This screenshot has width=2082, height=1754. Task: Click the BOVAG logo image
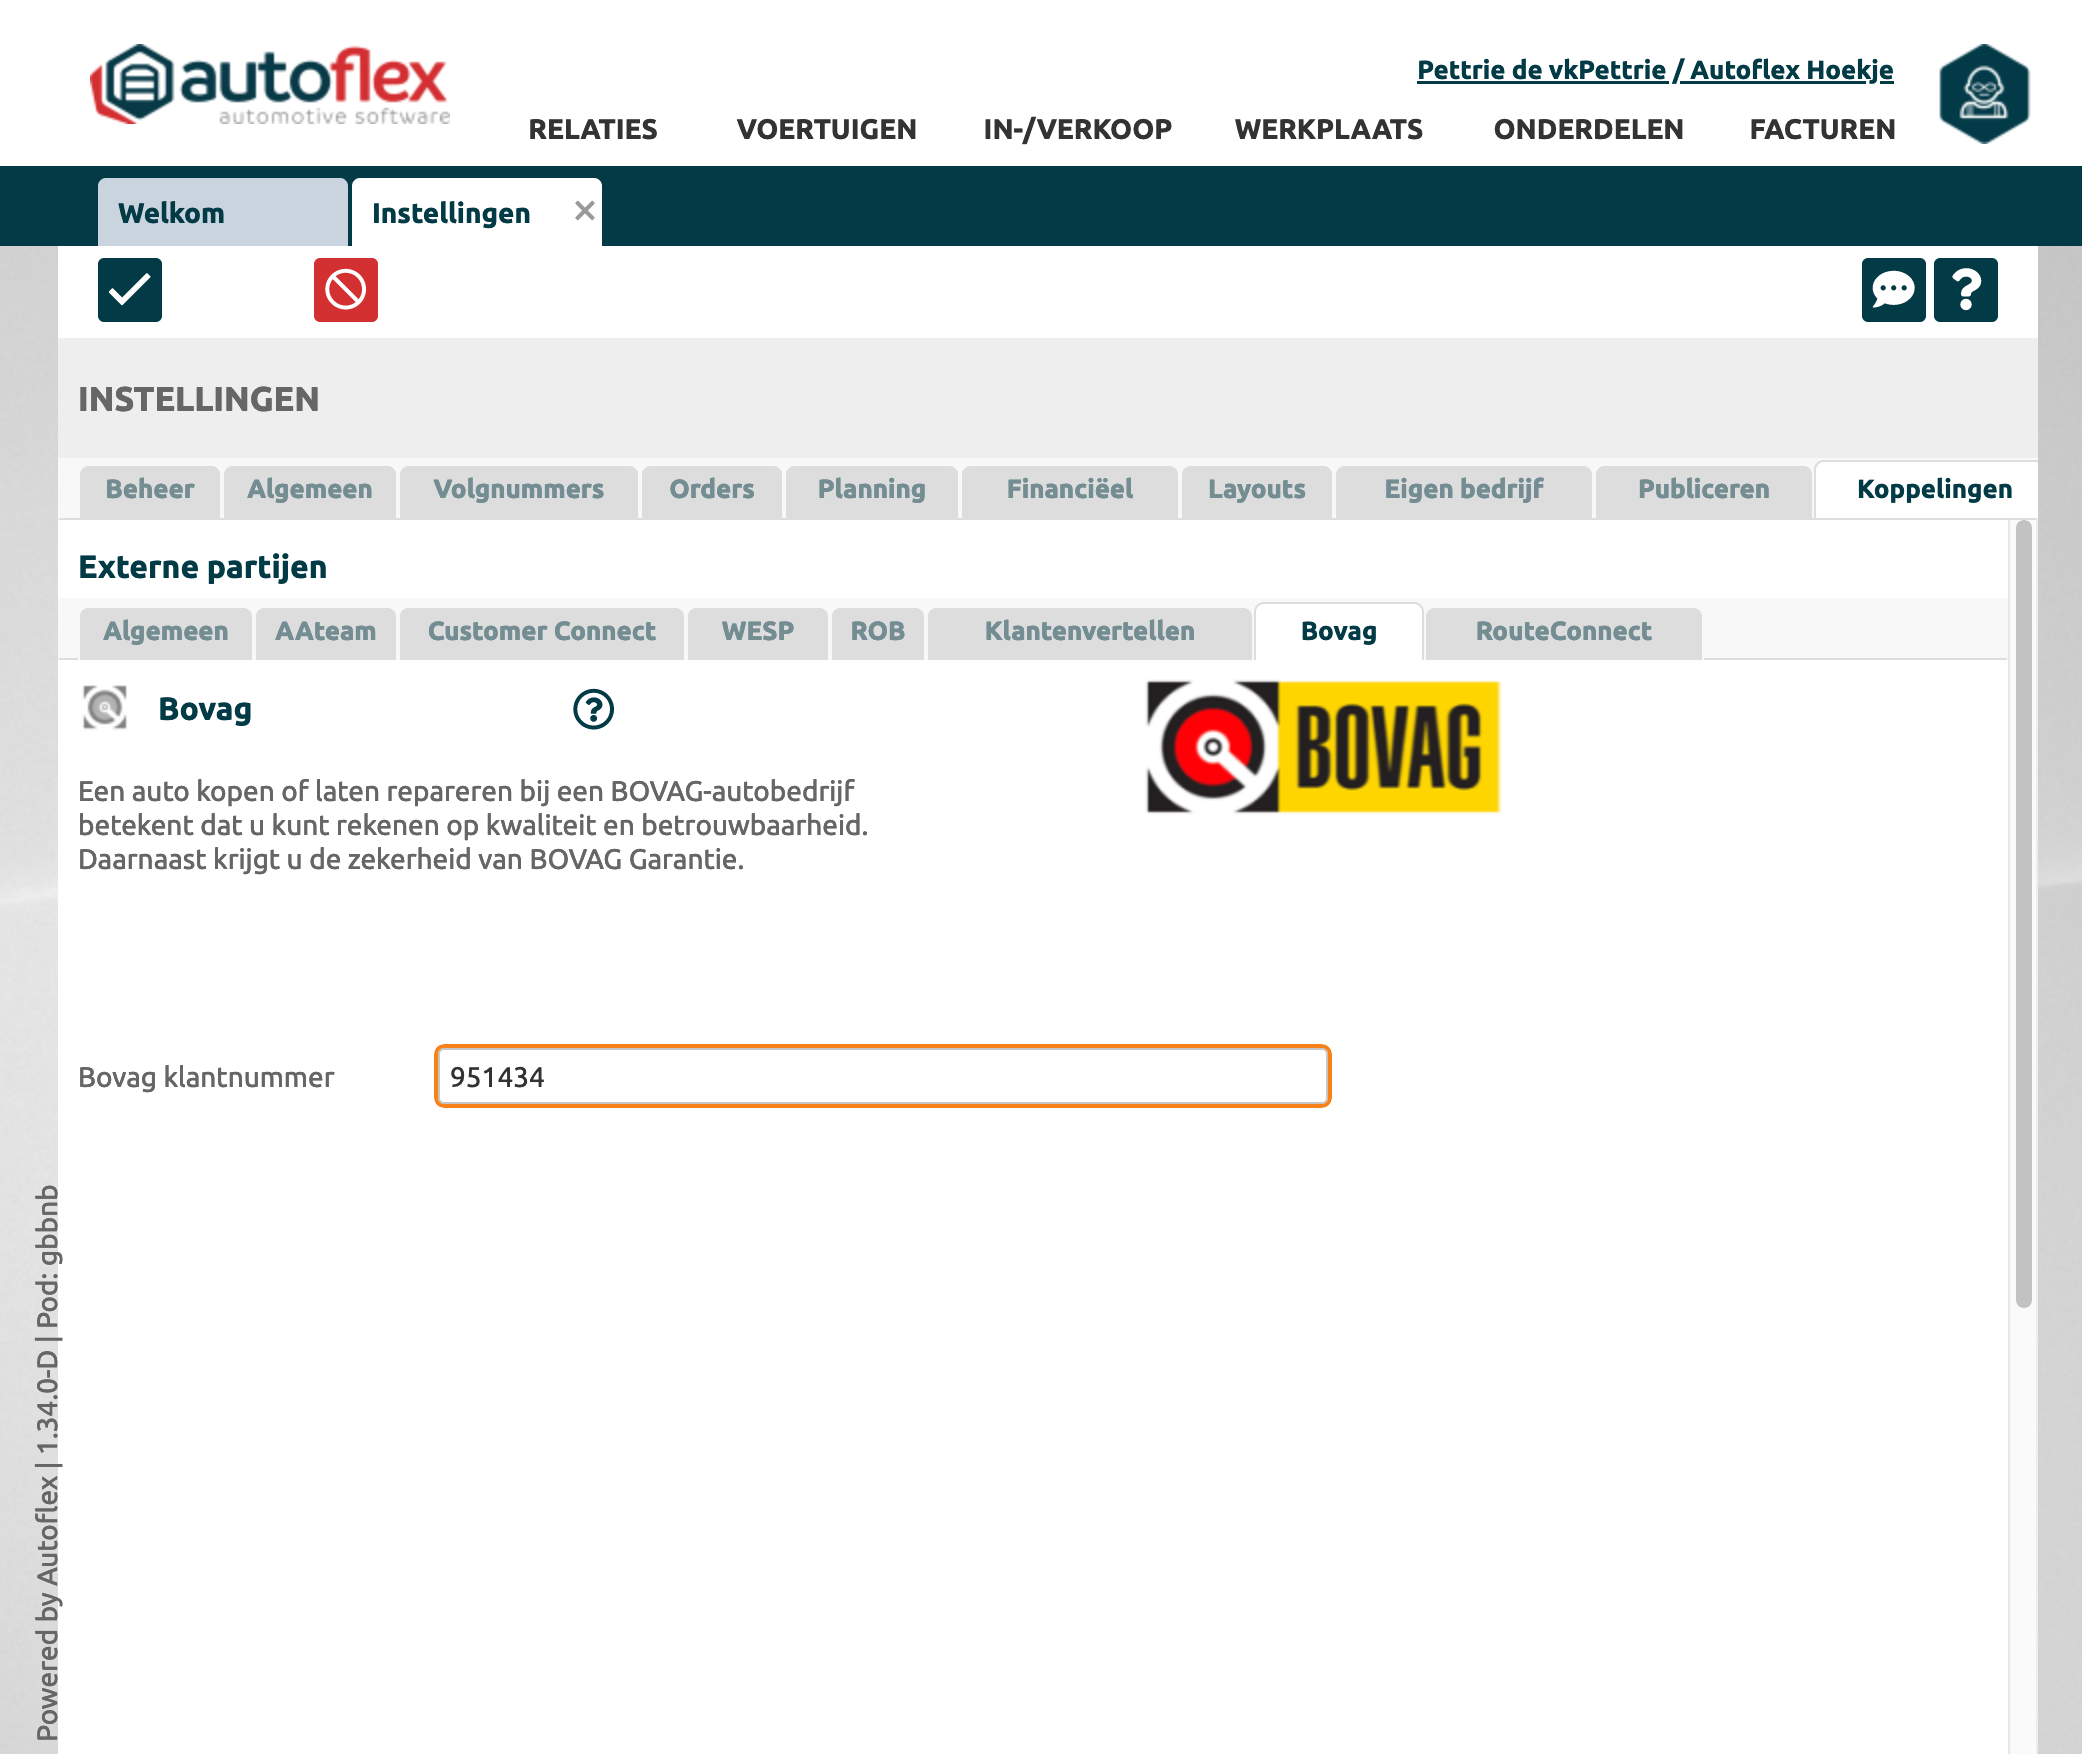pos(1322,747)
